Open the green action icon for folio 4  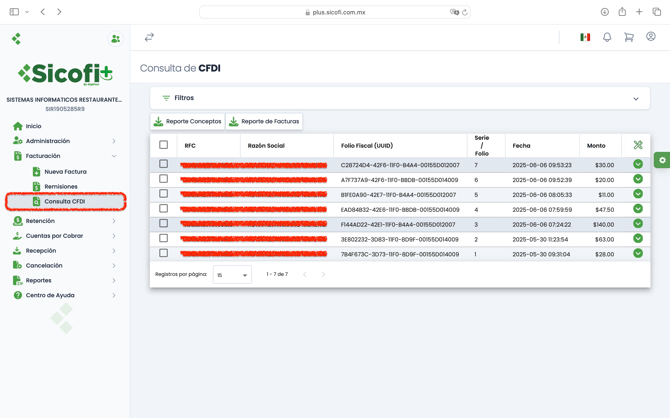click(638, 209)
